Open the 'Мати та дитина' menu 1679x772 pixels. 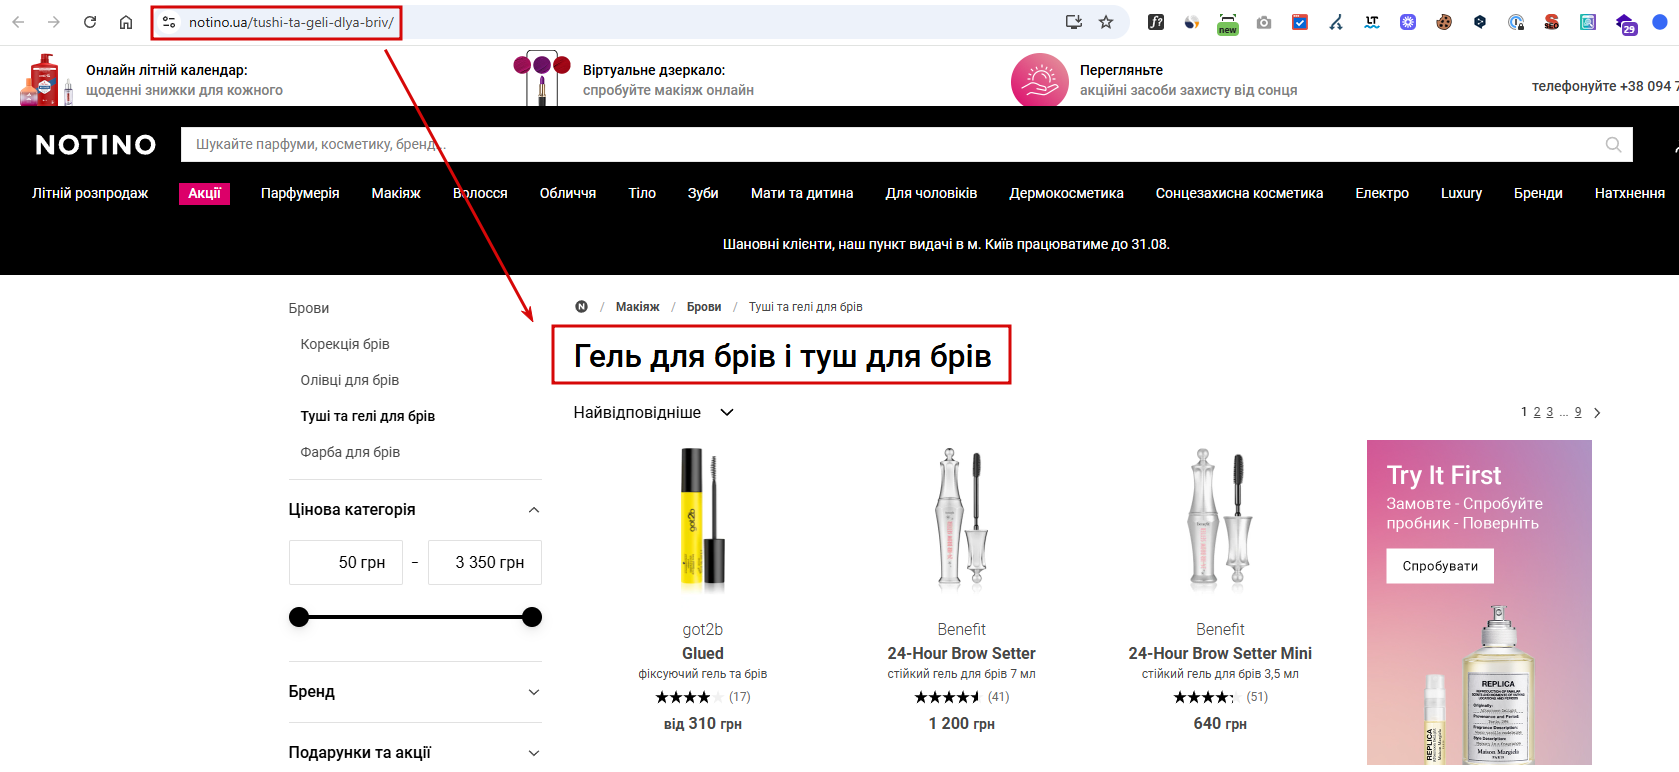point(802,193)
